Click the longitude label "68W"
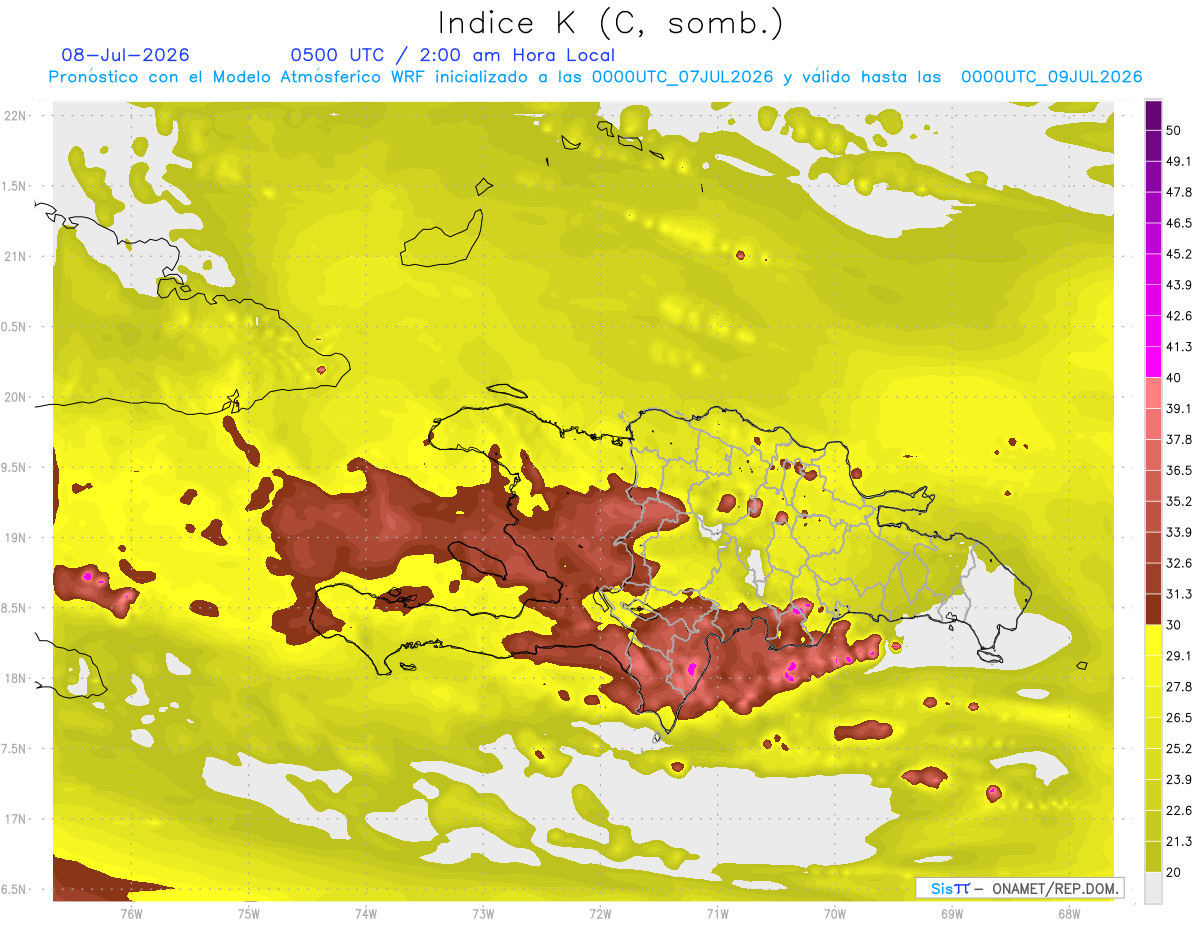The image size is (1200, 927). tap(1069, 914)
